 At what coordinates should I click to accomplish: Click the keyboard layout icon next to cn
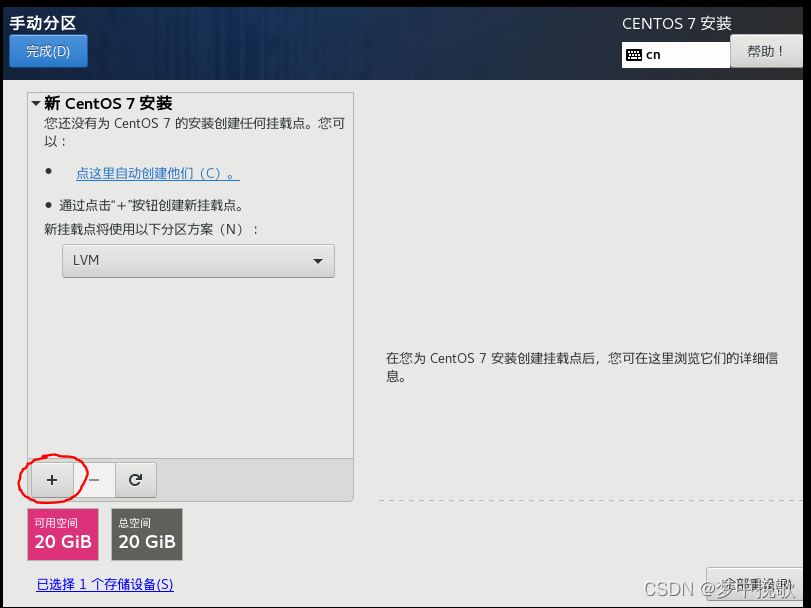(x=634, y=55)
